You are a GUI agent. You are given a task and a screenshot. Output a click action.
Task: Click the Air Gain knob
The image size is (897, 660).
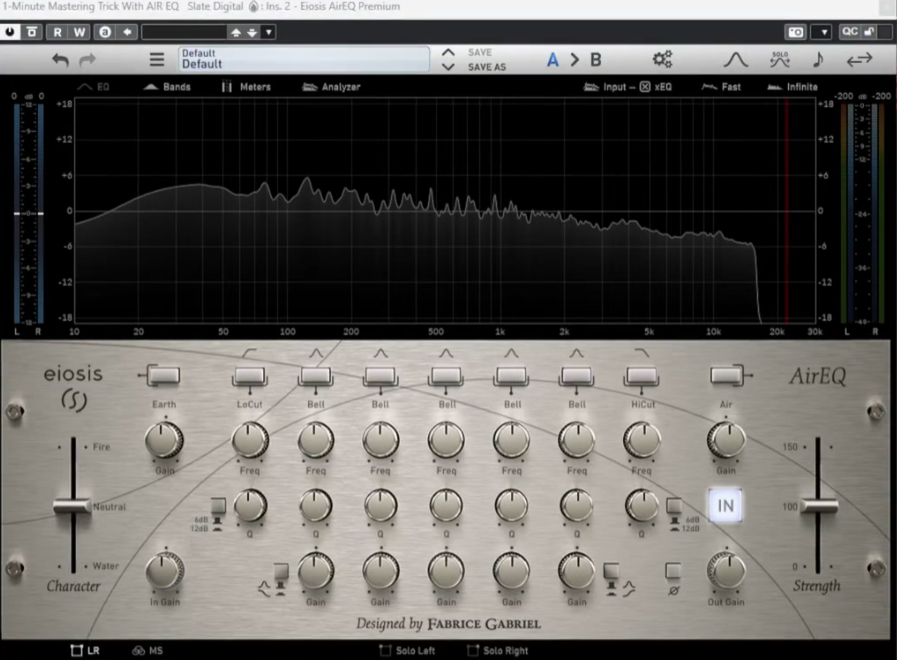tap(726, 440)
